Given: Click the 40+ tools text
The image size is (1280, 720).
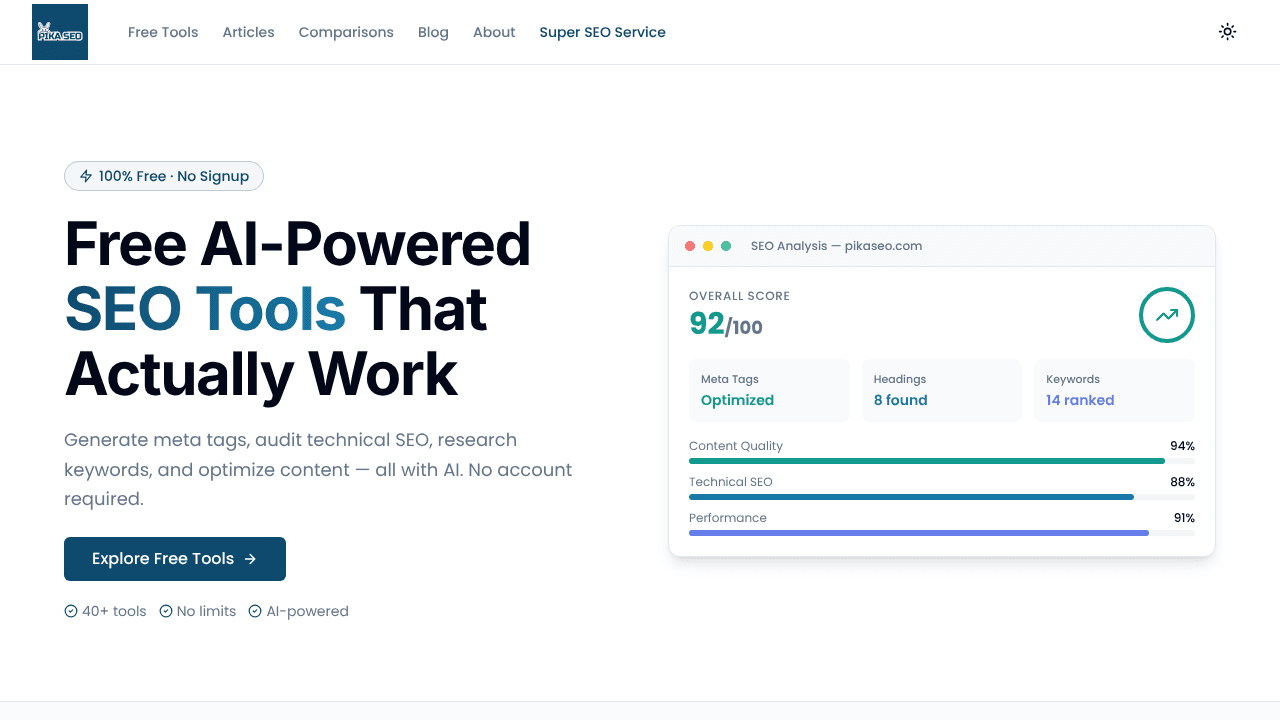Looking at the screenshot, I should 114,611.
